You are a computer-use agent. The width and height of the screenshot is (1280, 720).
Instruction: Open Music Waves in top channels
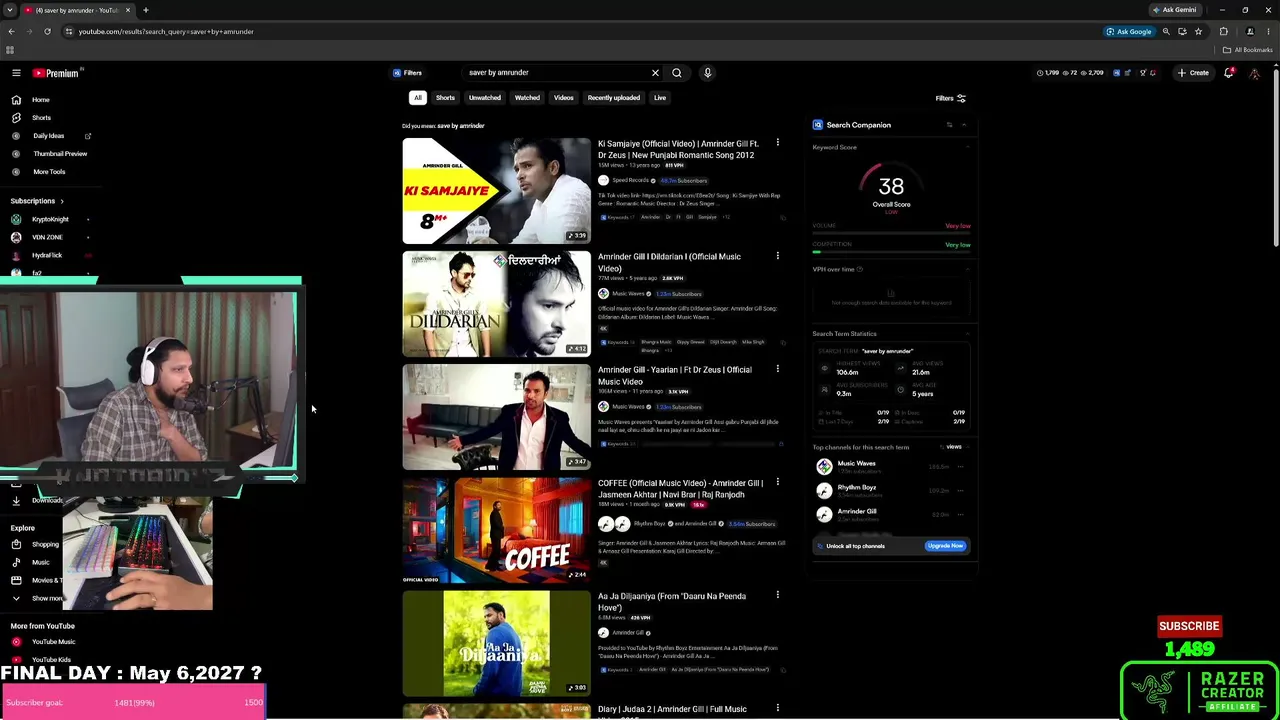(x=856, y=466)
